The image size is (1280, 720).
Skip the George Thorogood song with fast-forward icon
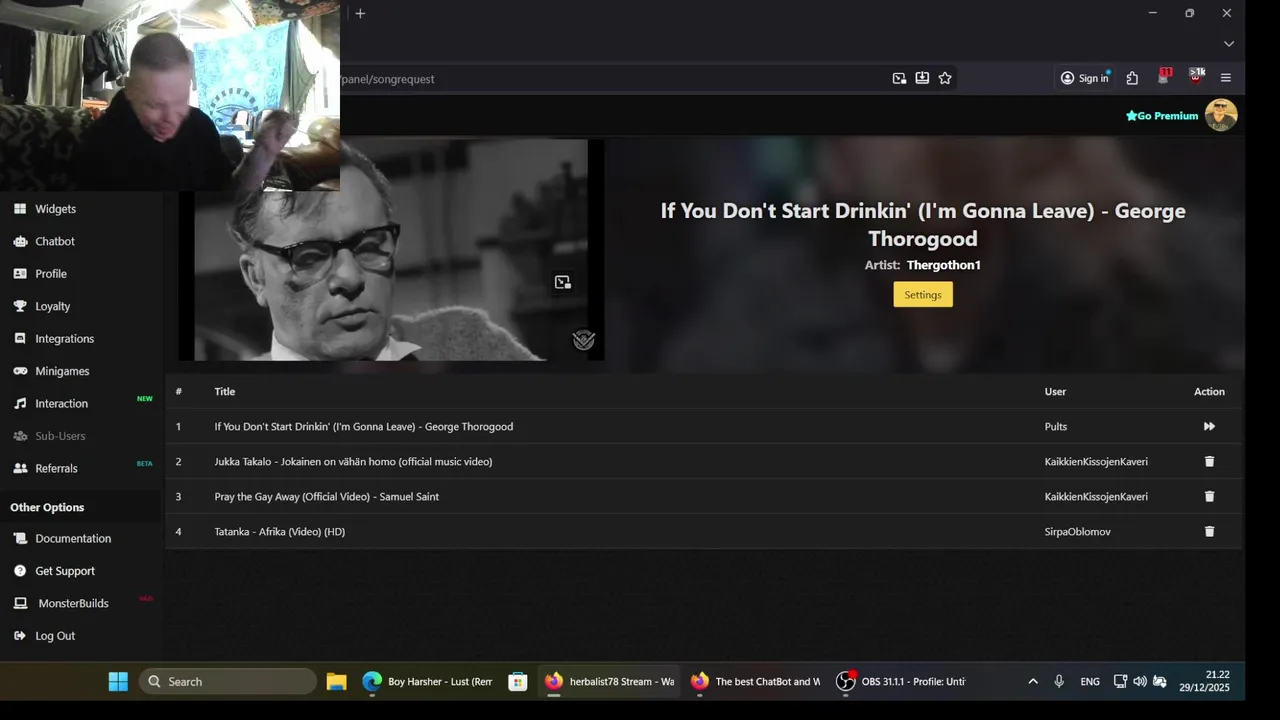(1209, 426)
